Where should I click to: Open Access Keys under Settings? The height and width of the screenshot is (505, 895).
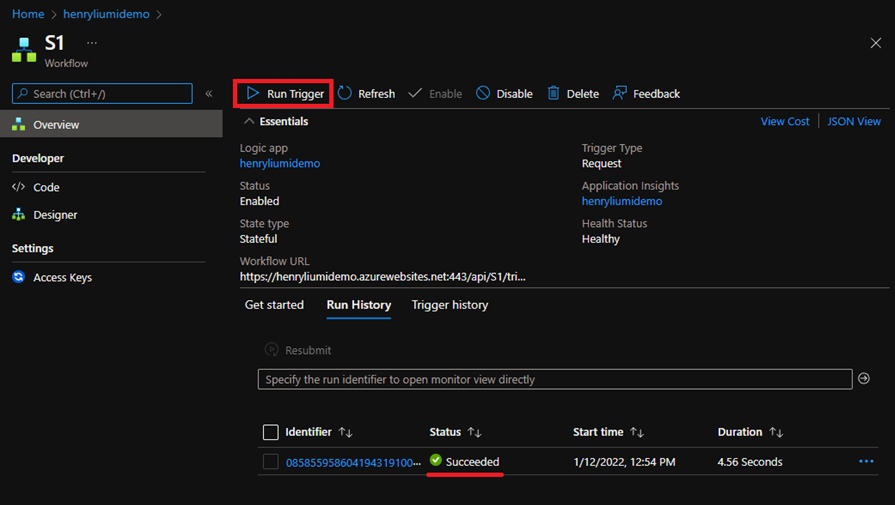click(62, 277)
